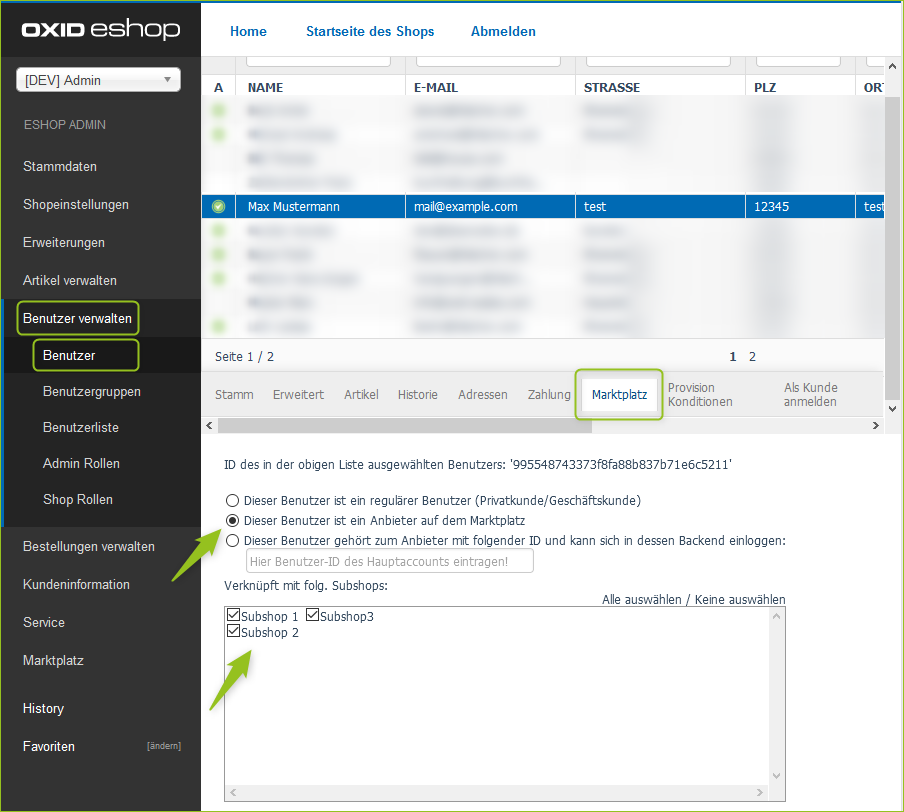904x812 pixels.
Task: Select 'Anbieter auf dem Marktplatz' radio button
Action: coord(232,520)
